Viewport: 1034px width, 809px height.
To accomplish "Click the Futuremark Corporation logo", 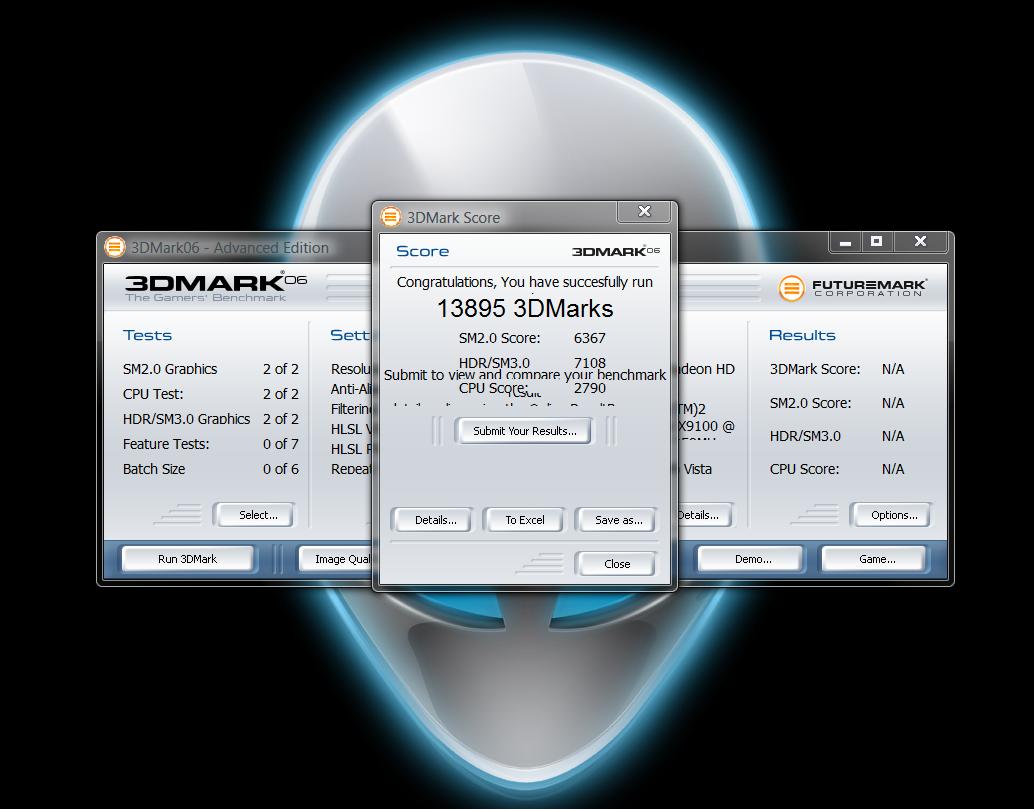I will point(852,288).
